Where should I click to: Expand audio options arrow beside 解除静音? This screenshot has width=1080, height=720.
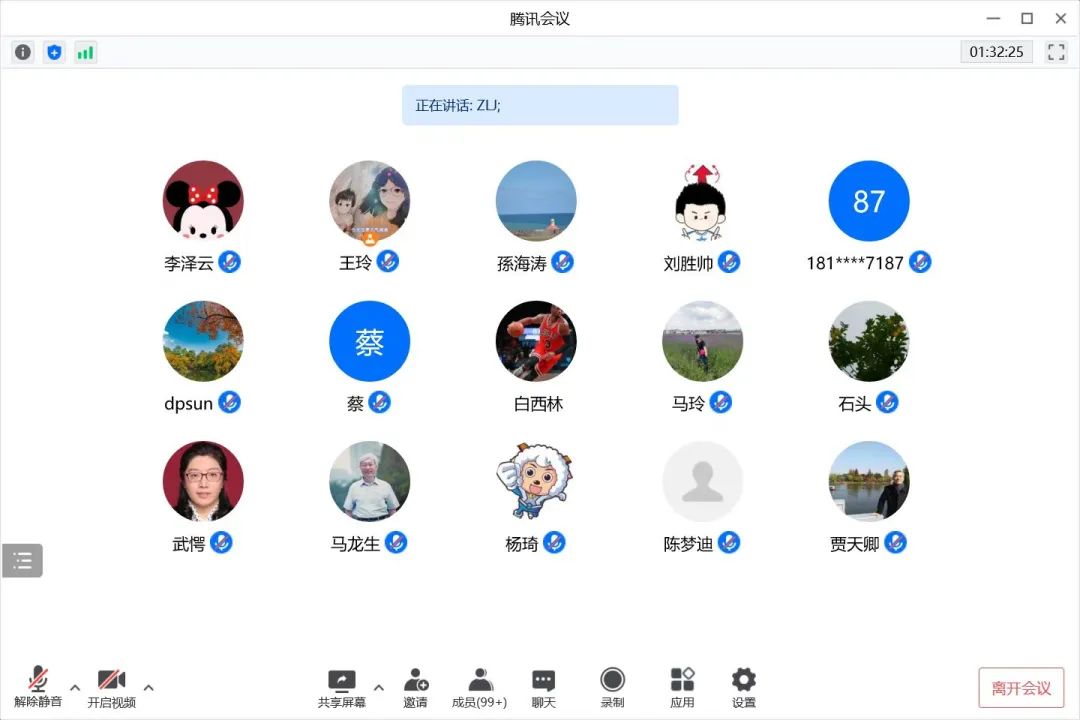(x=75, y=687)
